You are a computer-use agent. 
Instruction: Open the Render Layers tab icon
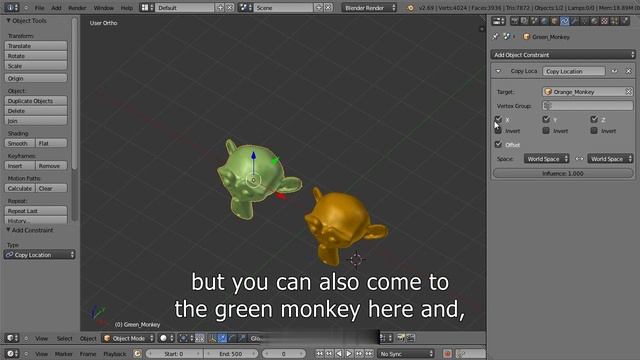tap(524, 21)
